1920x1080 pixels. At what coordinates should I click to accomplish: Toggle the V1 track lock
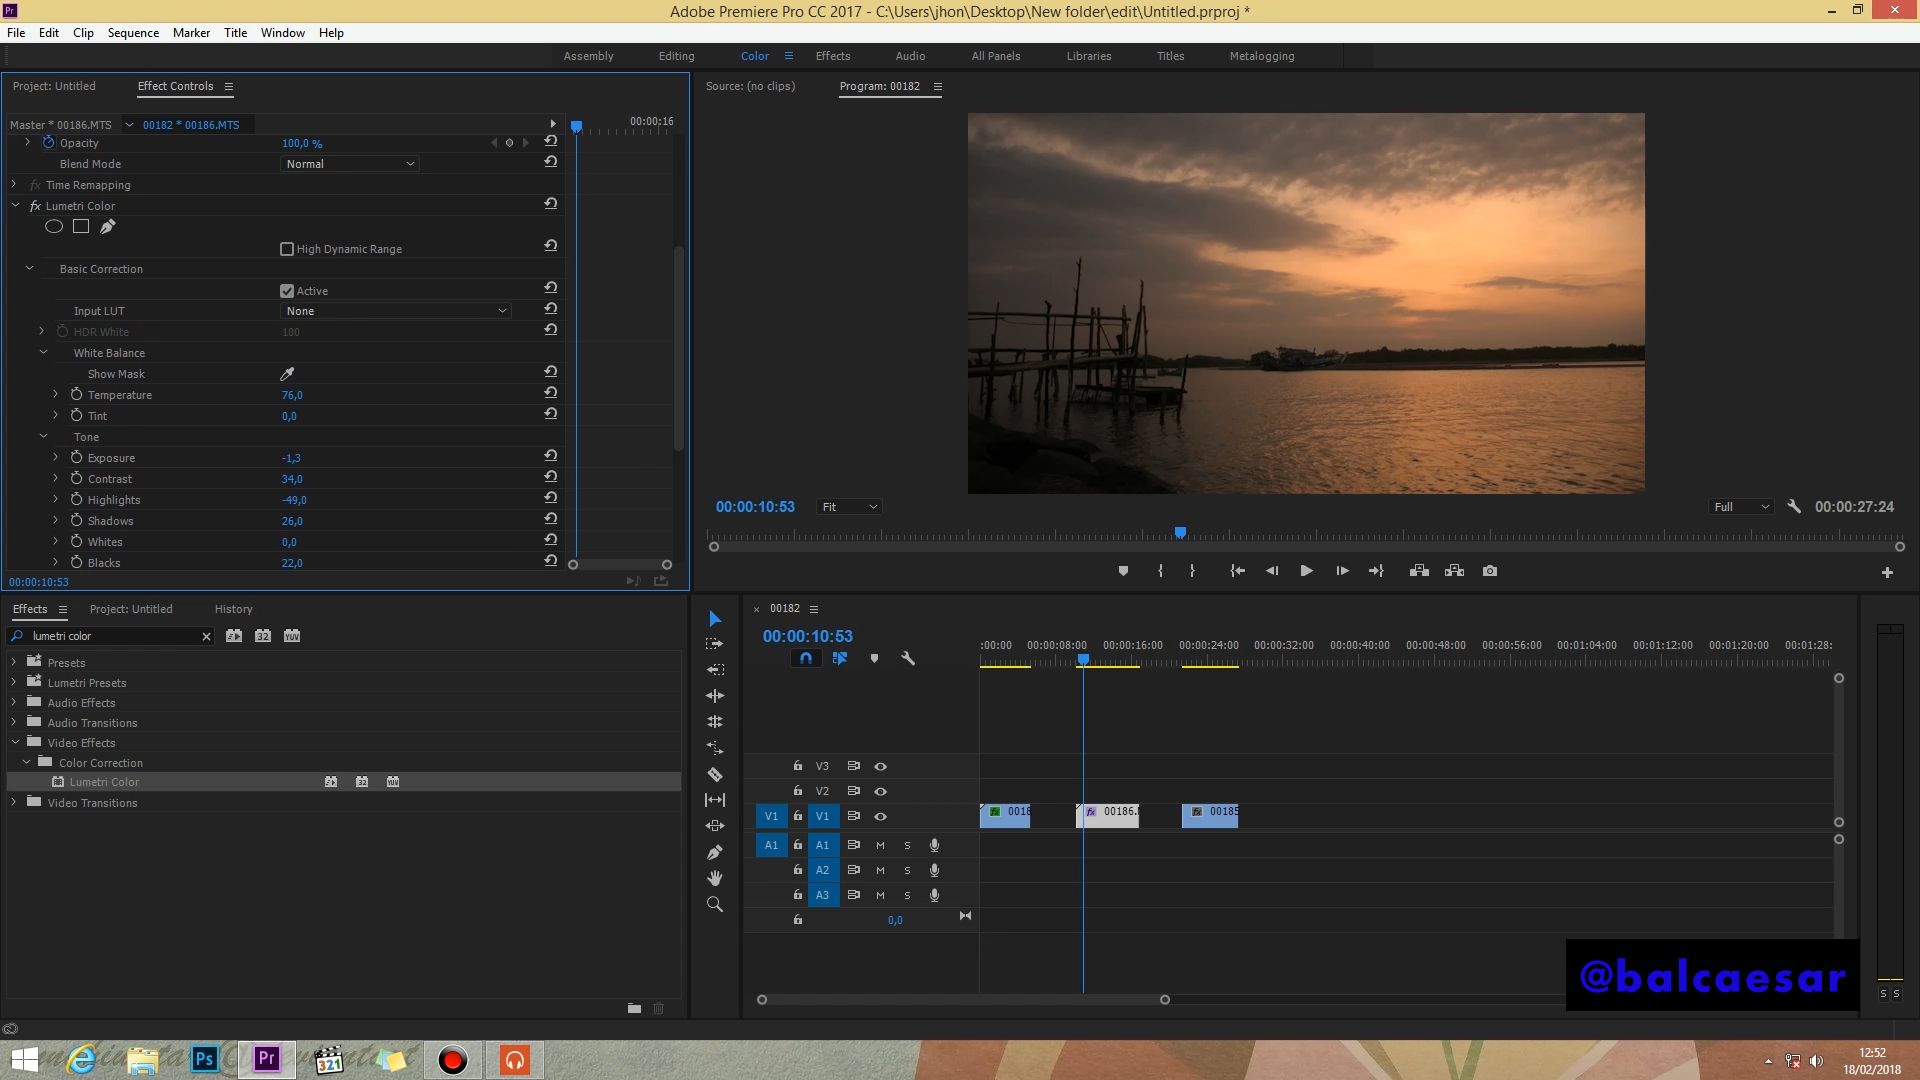798,816
